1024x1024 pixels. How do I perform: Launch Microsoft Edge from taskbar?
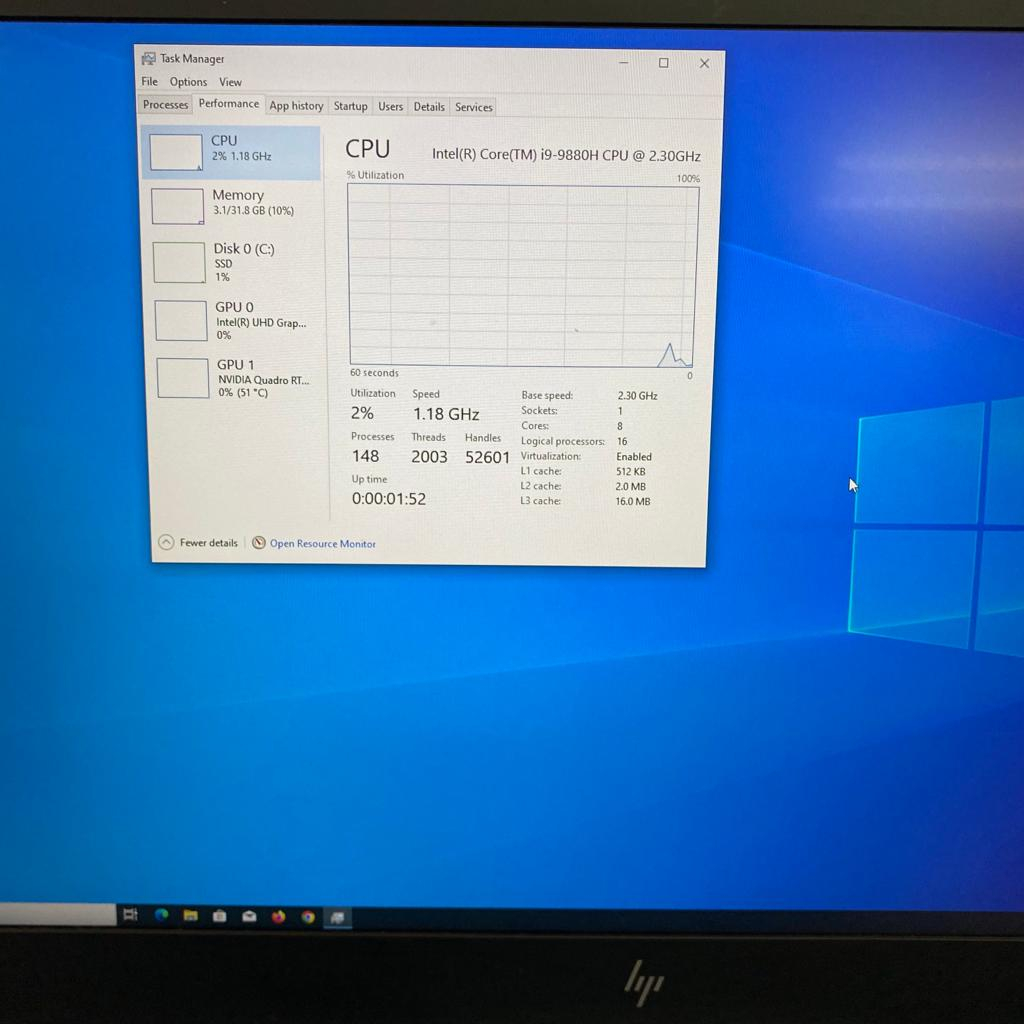coord(161,915)
